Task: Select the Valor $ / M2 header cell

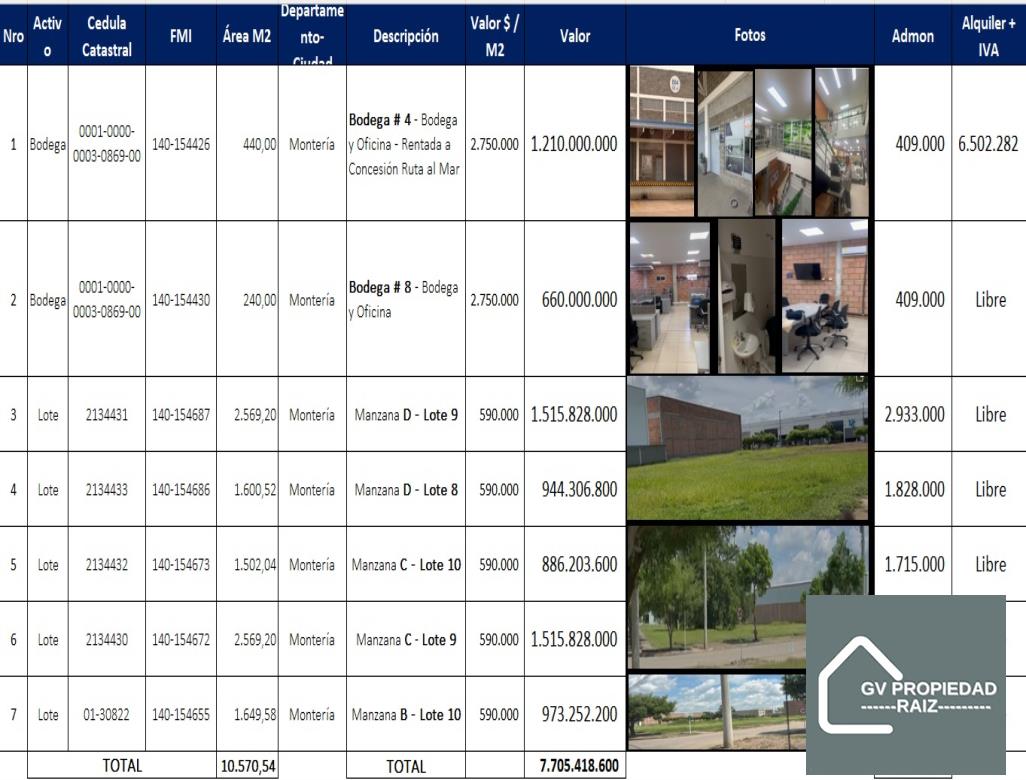Action: [494, 36]
